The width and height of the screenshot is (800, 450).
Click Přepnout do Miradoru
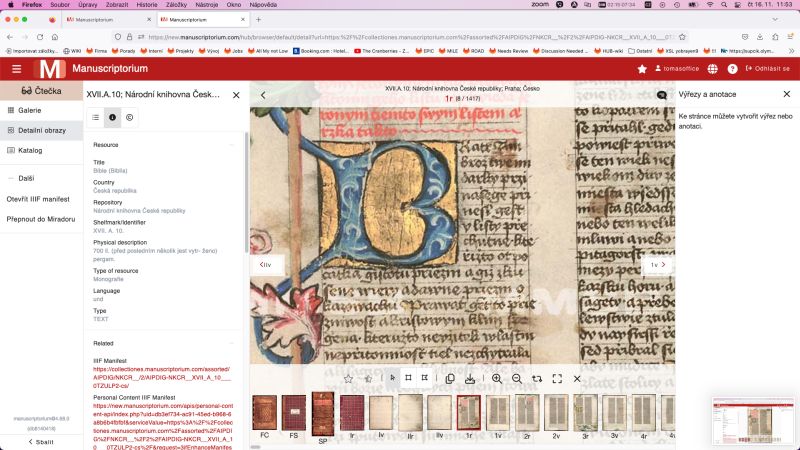coord(41,219)
